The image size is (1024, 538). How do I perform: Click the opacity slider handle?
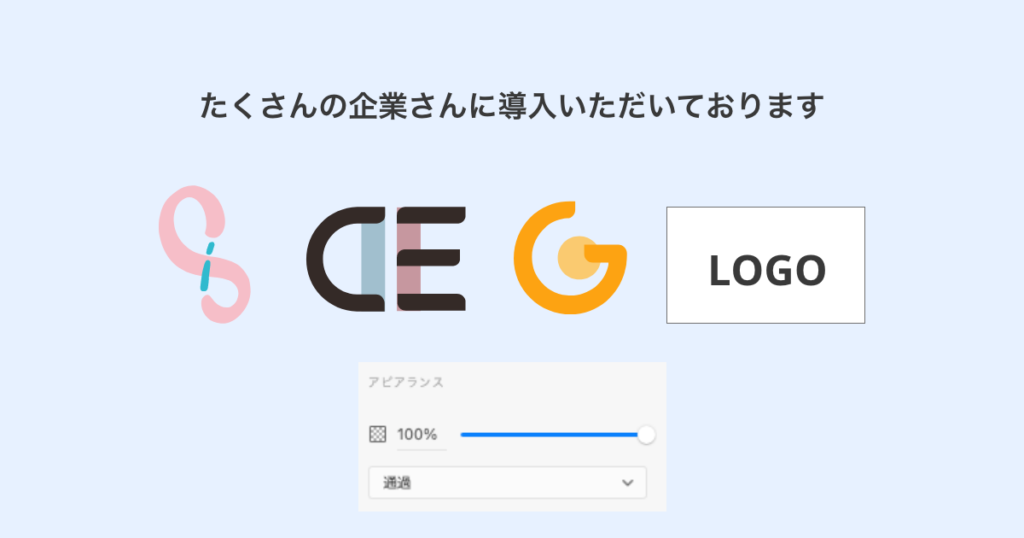click(646, 435)
